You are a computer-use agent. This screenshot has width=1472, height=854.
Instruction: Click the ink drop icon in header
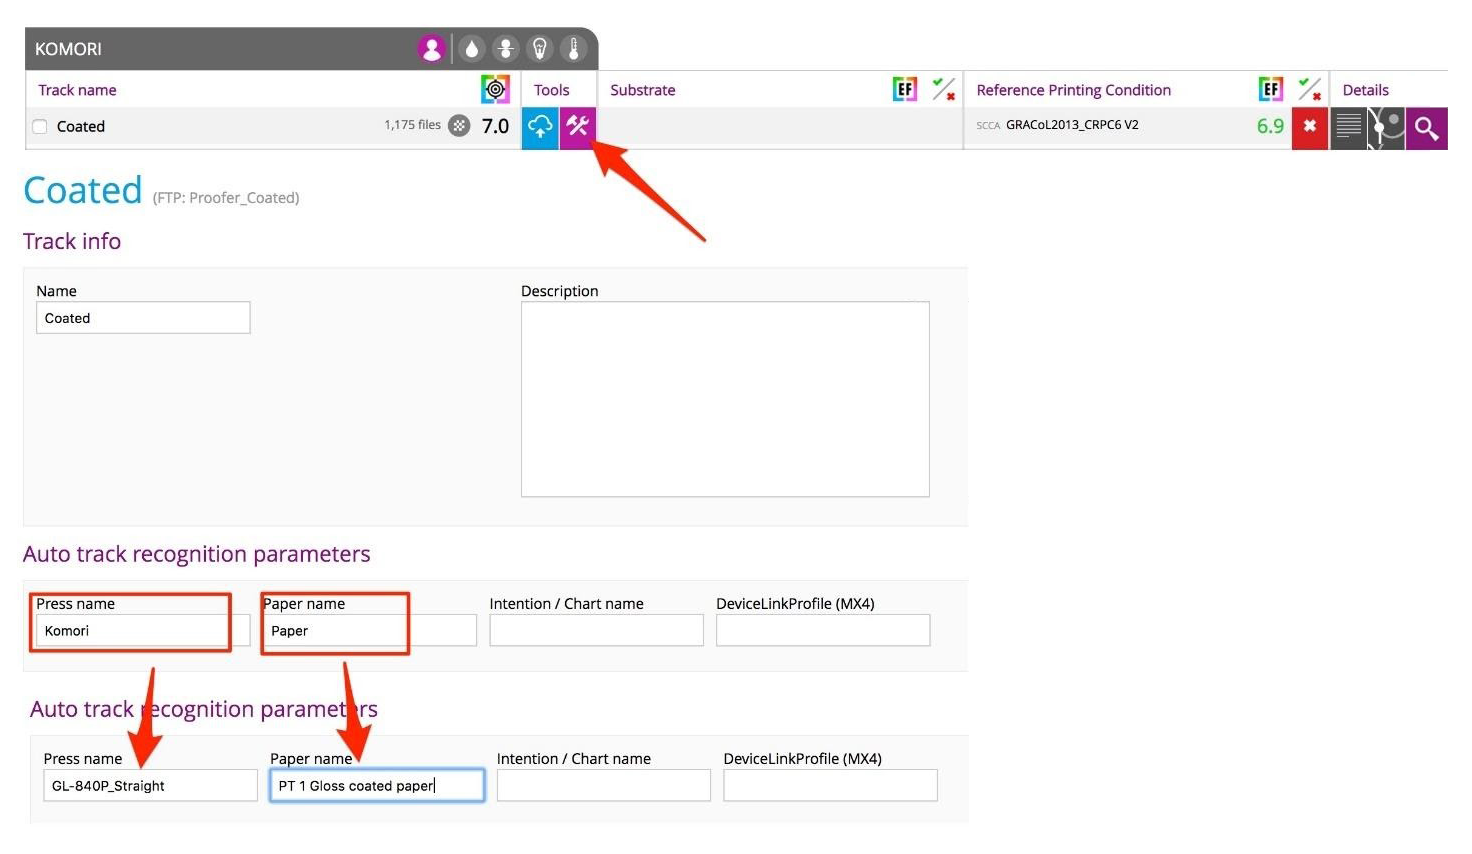click(x=471, y=49)
